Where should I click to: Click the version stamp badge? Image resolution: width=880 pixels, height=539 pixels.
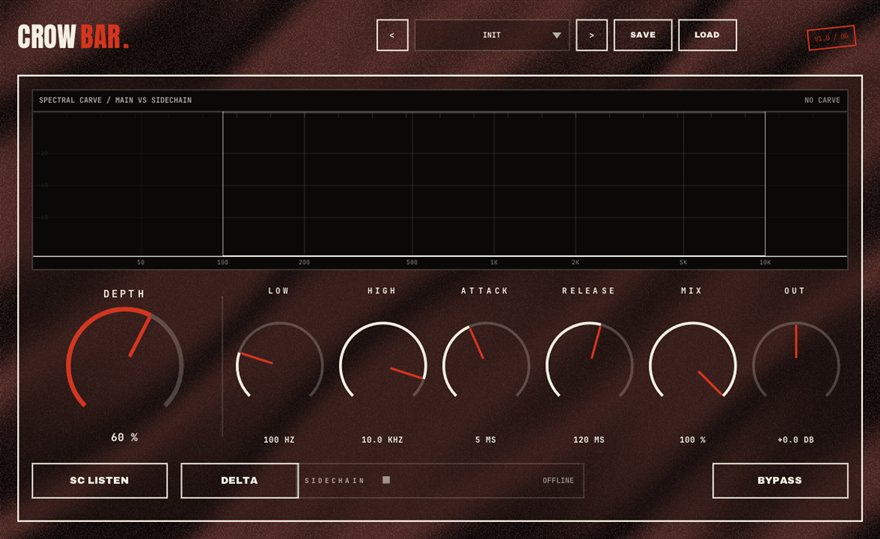click(x=831, y=38)
